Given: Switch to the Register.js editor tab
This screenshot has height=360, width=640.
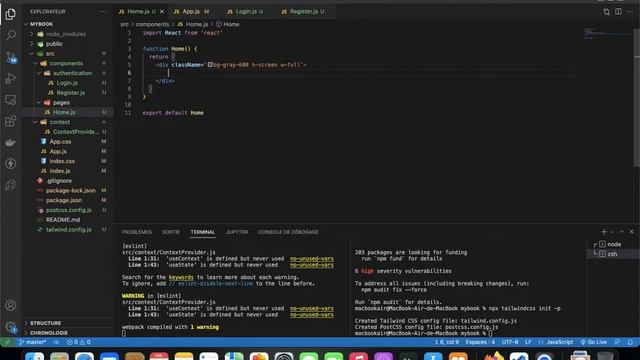Looking at the screenshot, I should tap(304, 11).
